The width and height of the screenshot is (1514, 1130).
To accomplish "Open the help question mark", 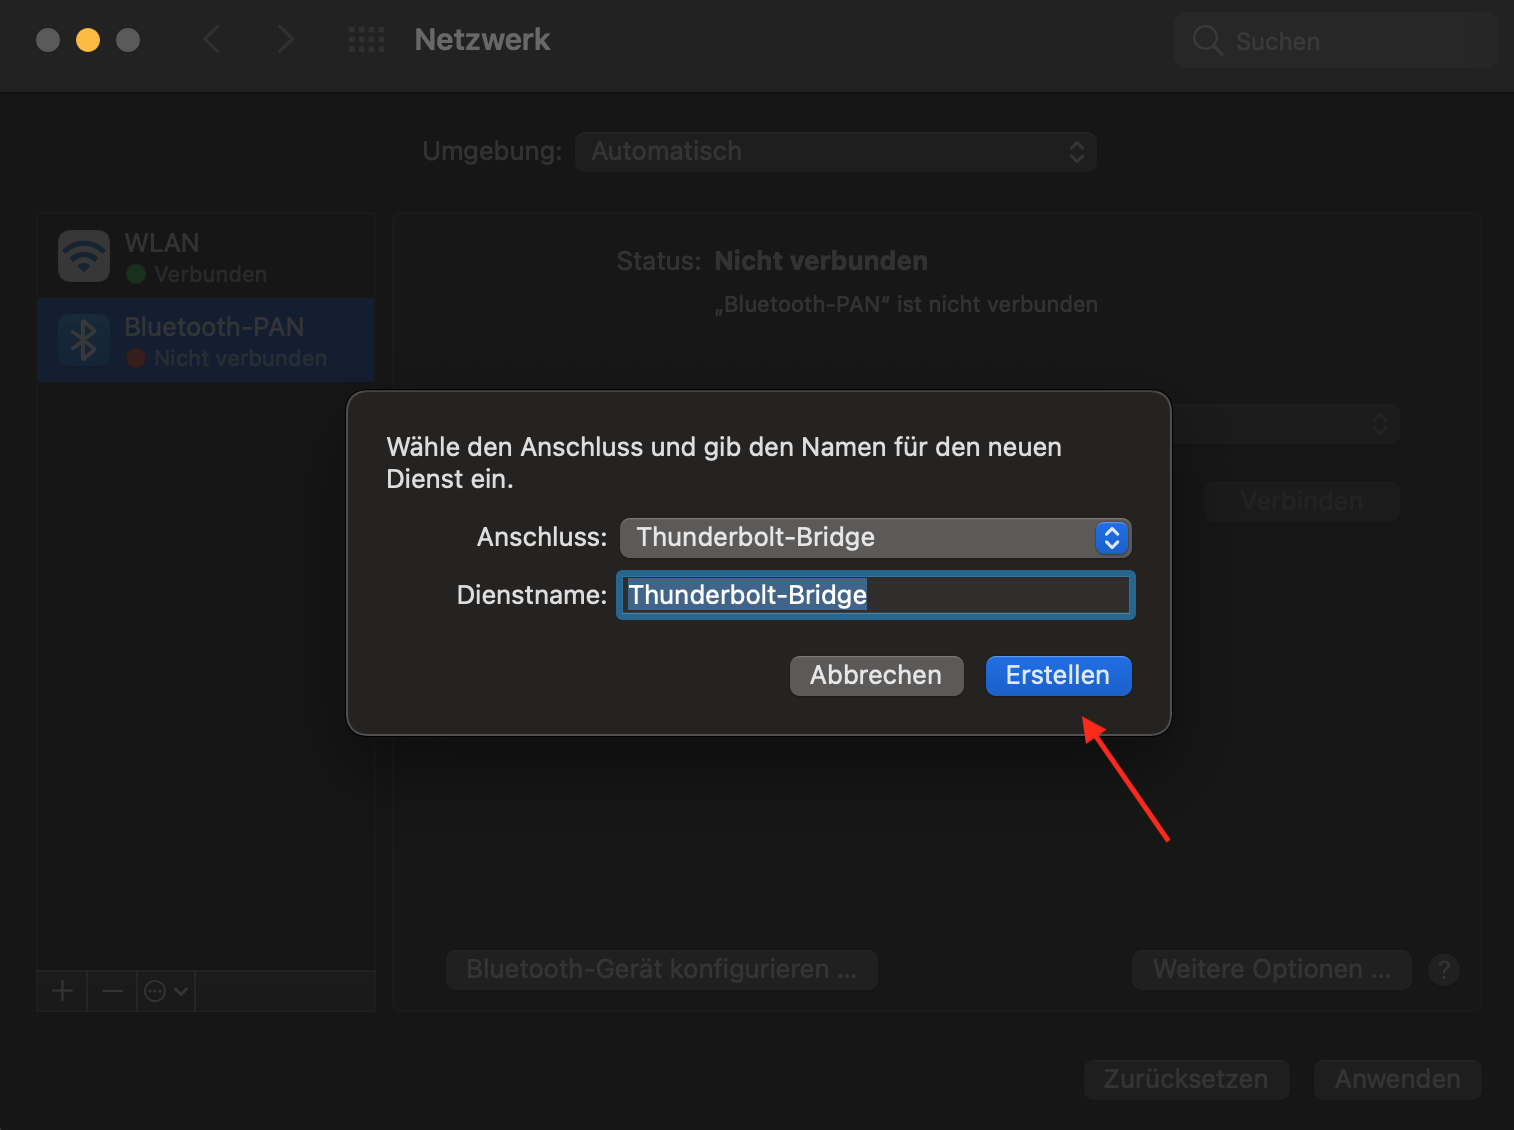I will 1444,970.
